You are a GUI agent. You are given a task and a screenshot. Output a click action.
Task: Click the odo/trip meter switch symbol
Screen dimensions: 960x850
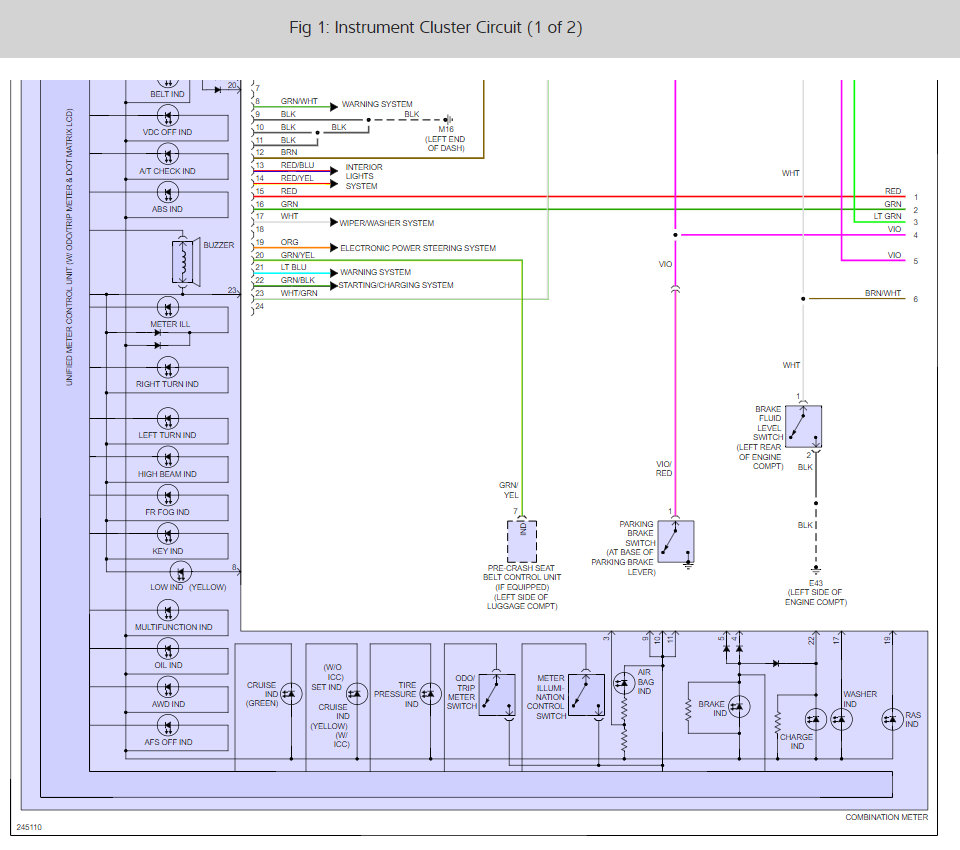(497, 695)
